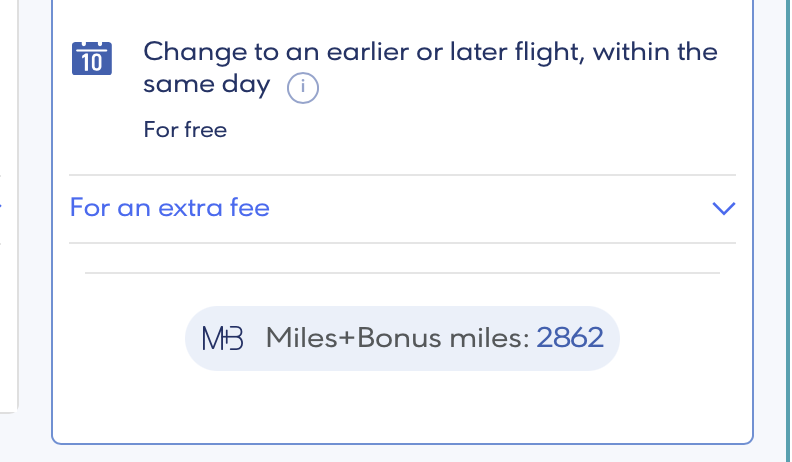Click the "Miles+Bonus miles:" label text
792x462 pixels.
pos(397,338)
